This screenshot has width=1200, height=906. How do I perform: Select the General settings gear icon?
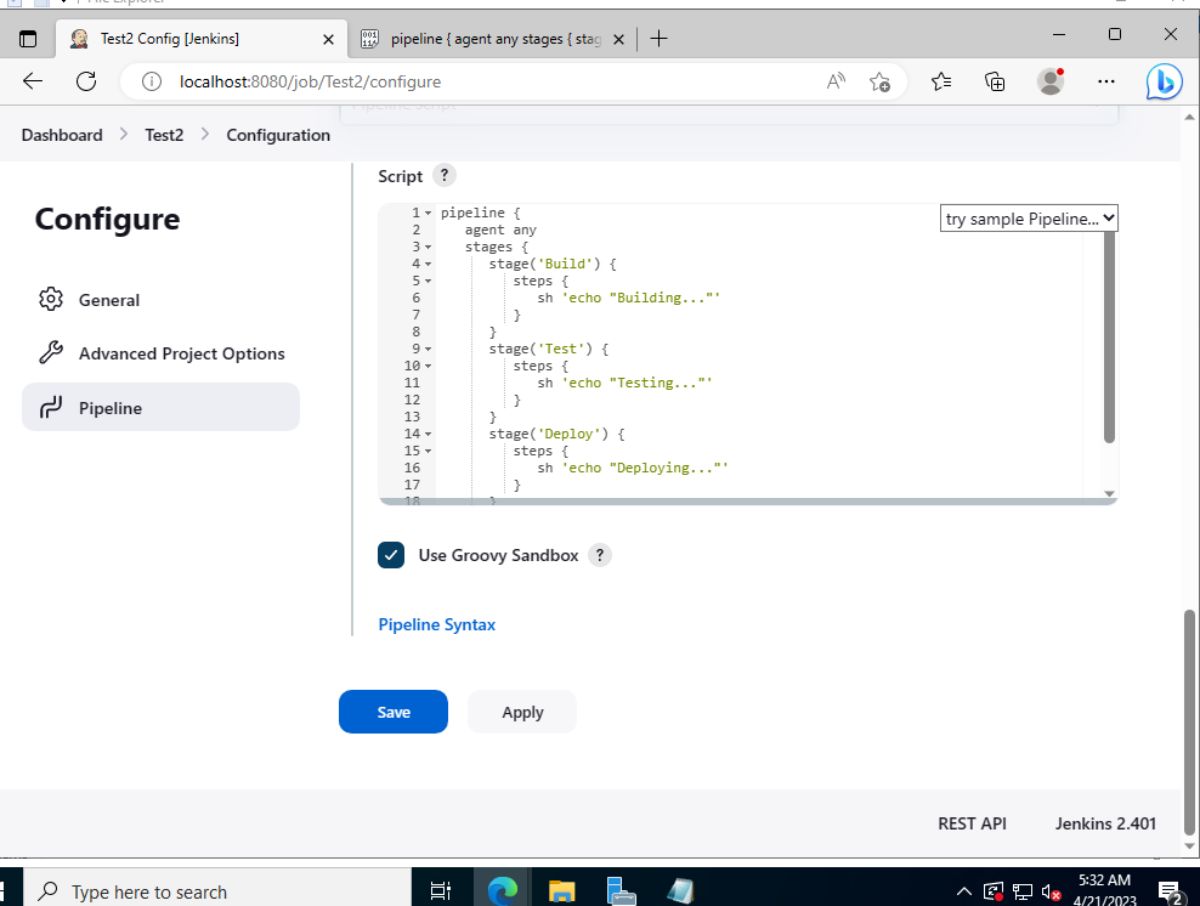51,299
